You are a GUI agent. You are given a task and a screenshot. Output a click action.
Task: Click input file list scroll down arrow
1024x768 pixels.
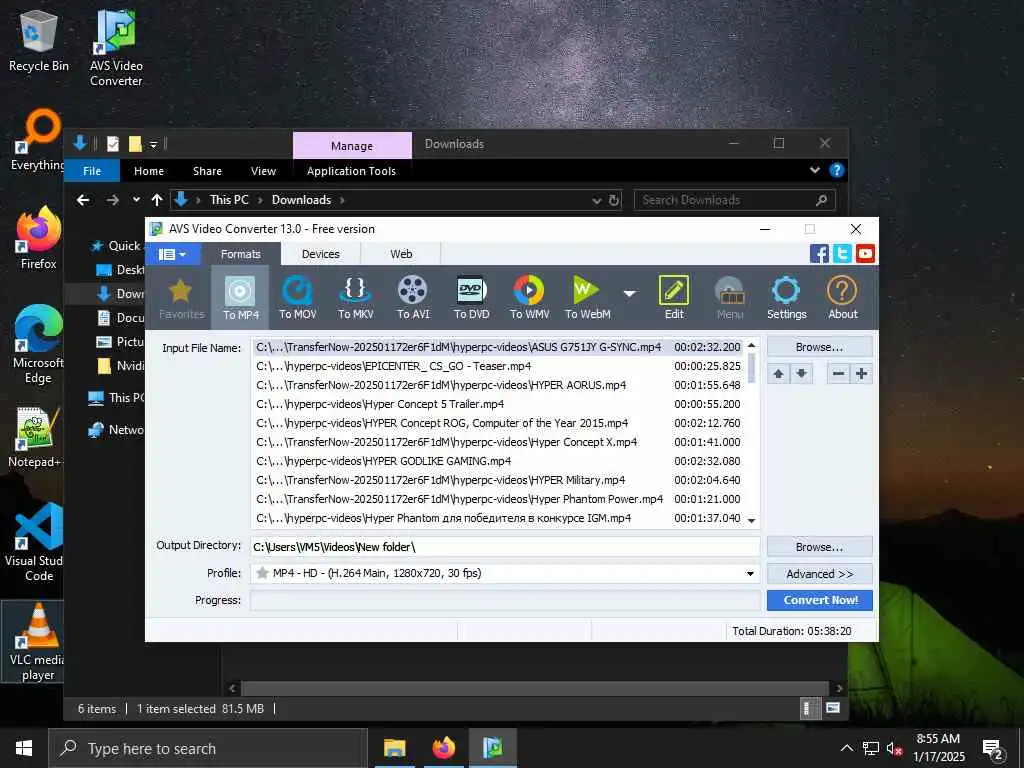pyautogui.click(x=751, y=520)
